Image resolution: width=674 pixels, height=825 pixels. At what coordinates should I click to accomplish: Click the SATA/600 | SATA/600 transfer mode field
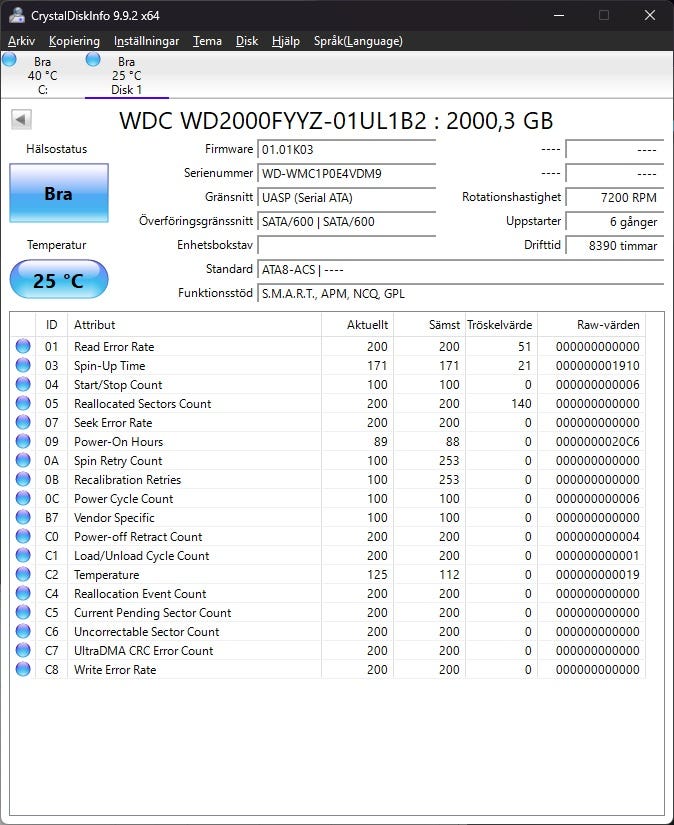tap(346, 222)
